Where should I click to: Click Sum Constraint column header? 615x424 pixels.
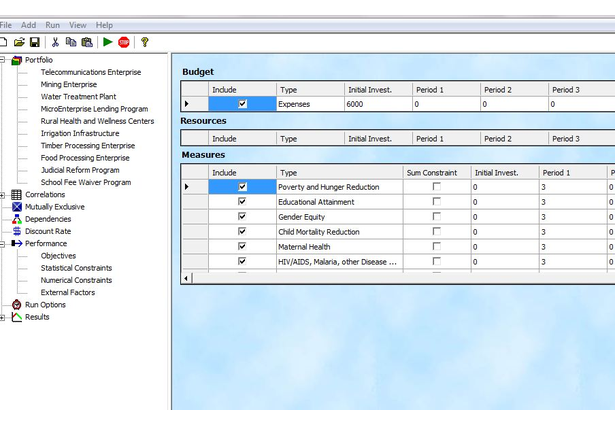(437, 173)
